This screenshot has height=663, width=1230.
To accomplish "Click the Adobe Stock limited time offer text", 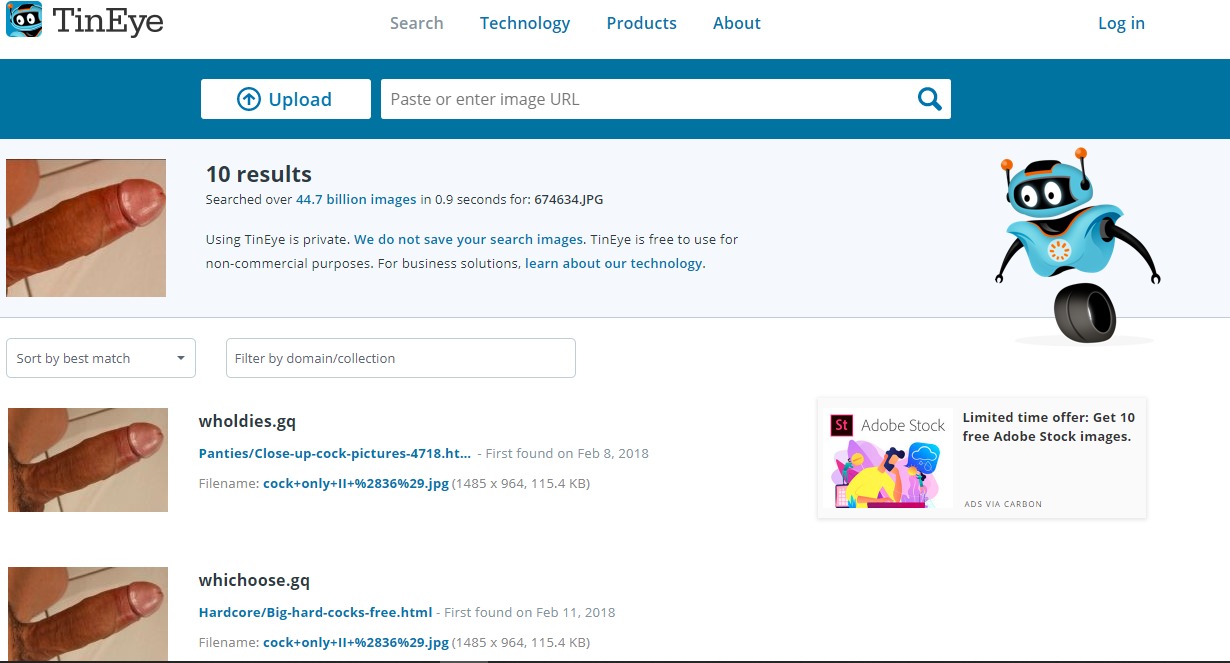I will pyautogui.click(x=1048, y=427).
